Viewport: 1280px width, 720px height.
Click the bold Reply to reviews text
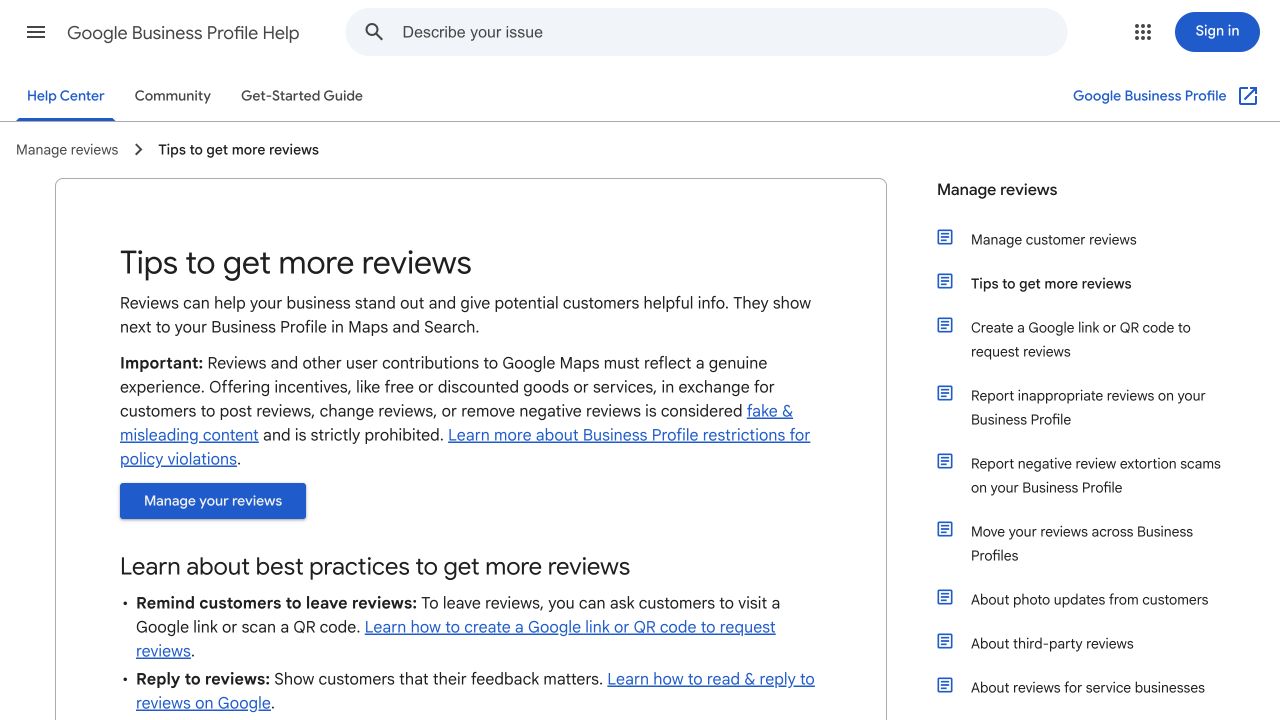tap(203, 679)
